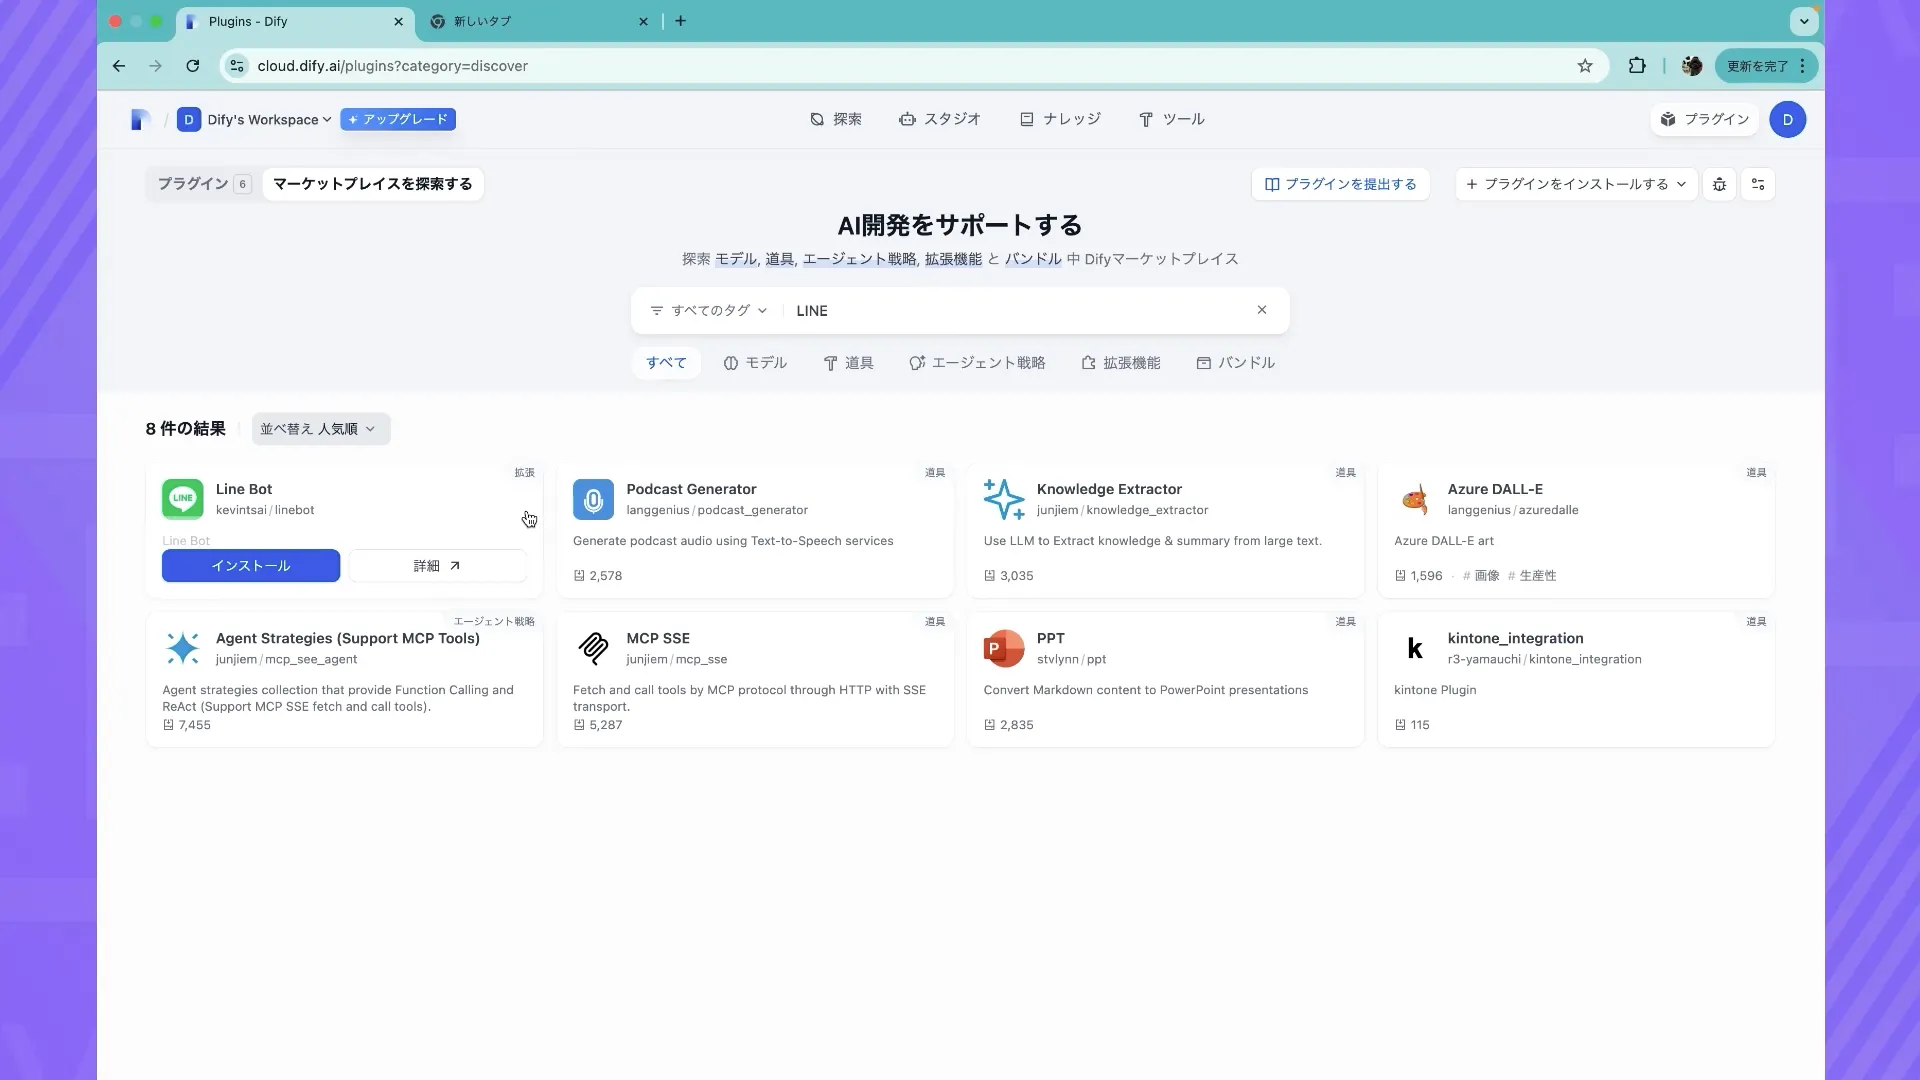Screen dimensions: 1920x1080
Task: Click the D user avatar circle
Action: pyautogui.click(x=1787, y=119)
